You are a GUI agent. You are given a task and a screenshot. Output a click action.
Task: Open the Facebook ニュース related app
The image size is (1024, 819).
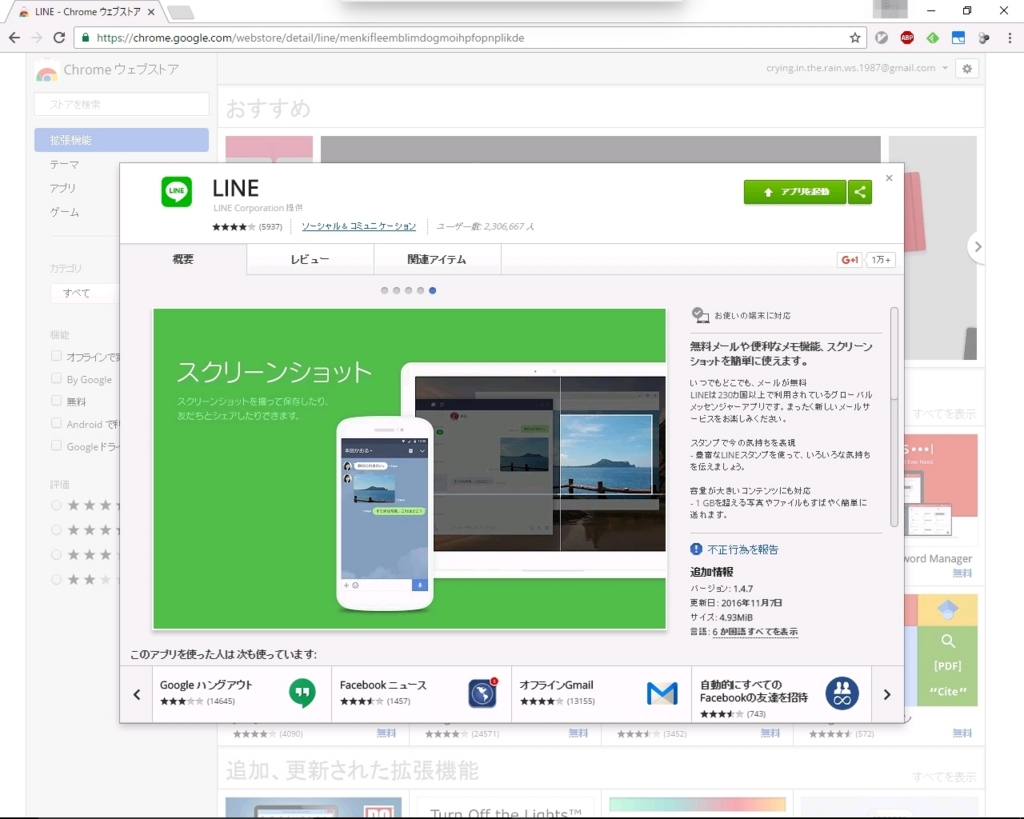(421, 694)
